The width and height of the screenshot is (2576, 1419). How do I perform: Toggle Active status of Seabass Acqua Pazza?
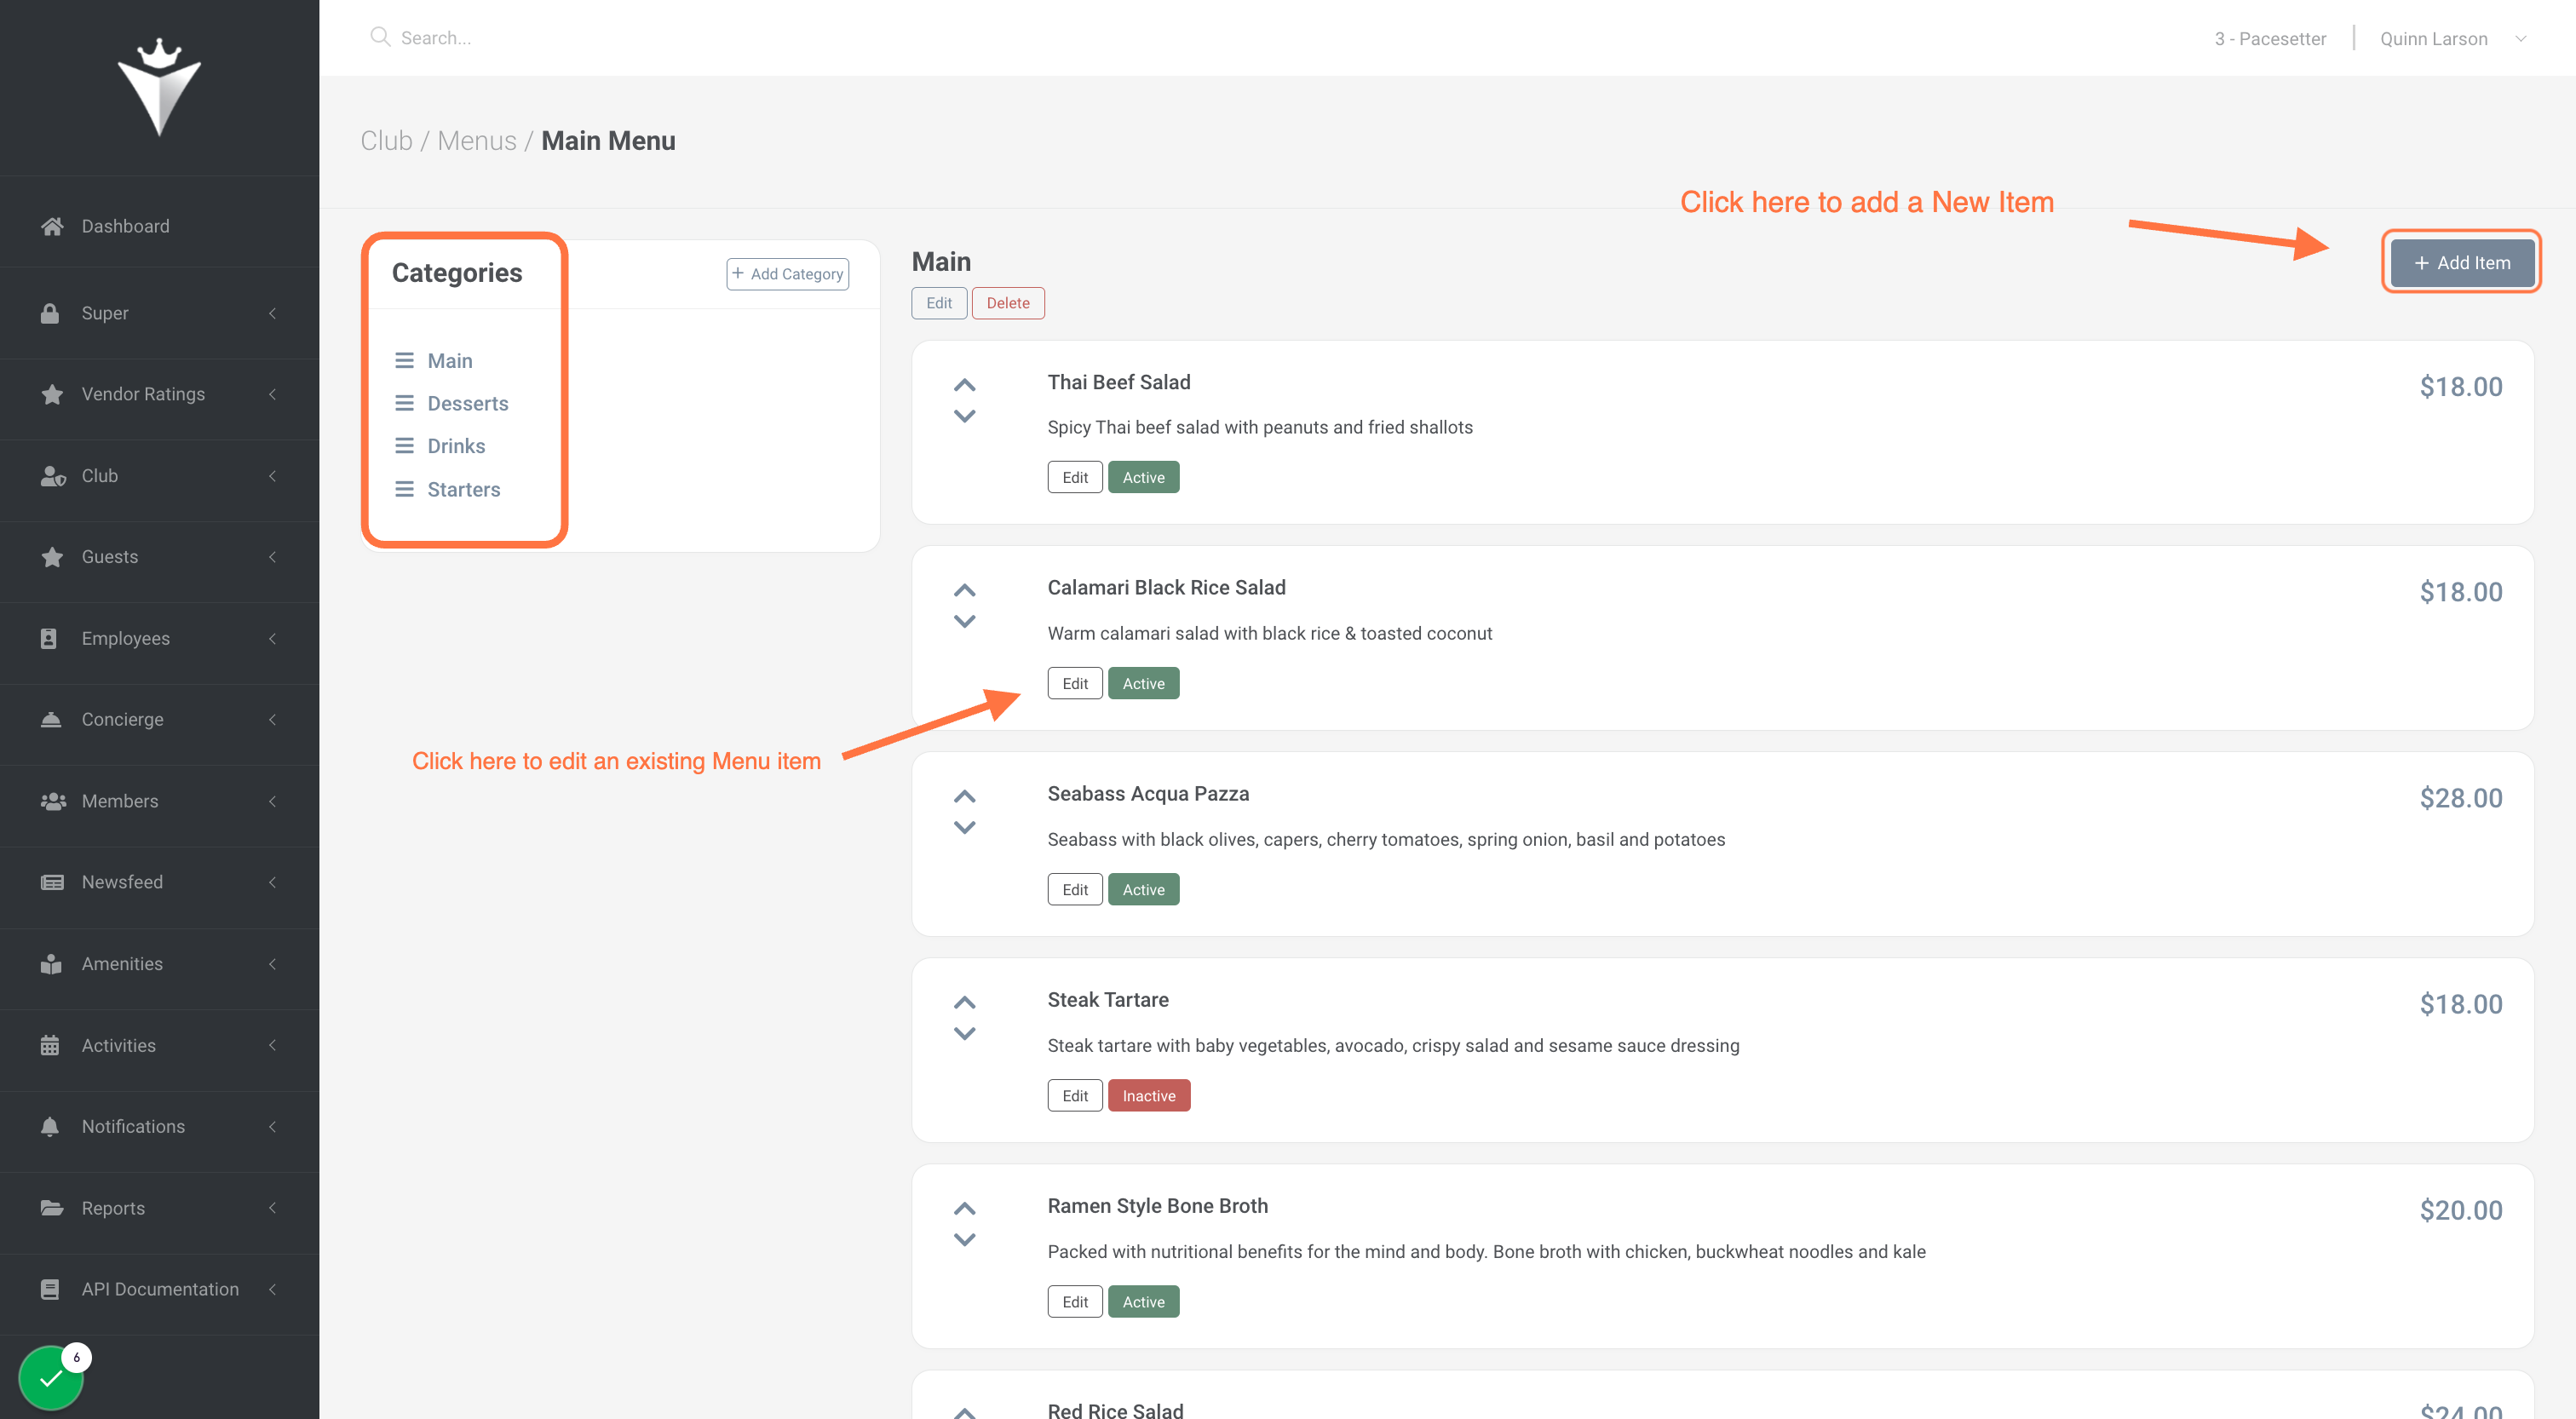coord(1143,889)
